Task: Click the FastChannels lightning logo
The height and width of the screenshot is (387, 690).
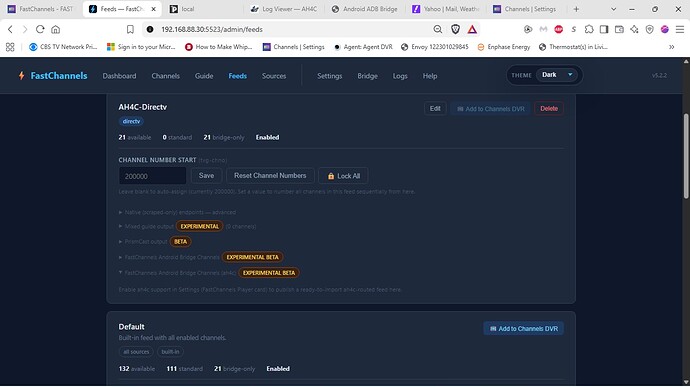Action: tap(21, 76)
